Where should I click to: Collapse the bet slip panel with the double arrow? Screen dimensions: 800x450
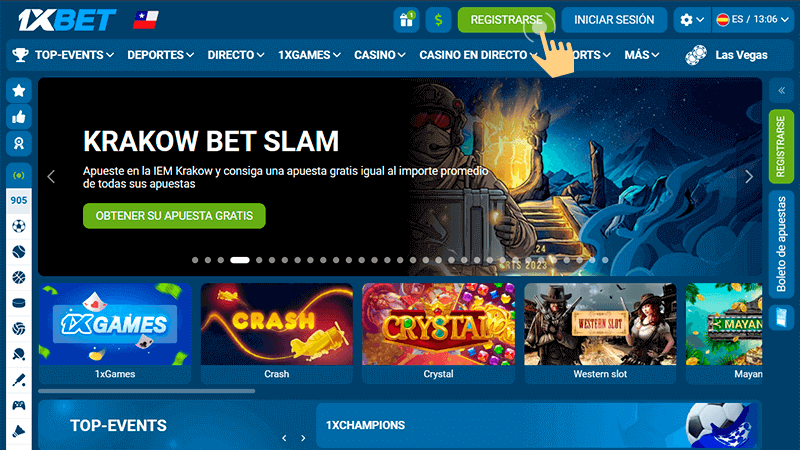tap(781, 91)
